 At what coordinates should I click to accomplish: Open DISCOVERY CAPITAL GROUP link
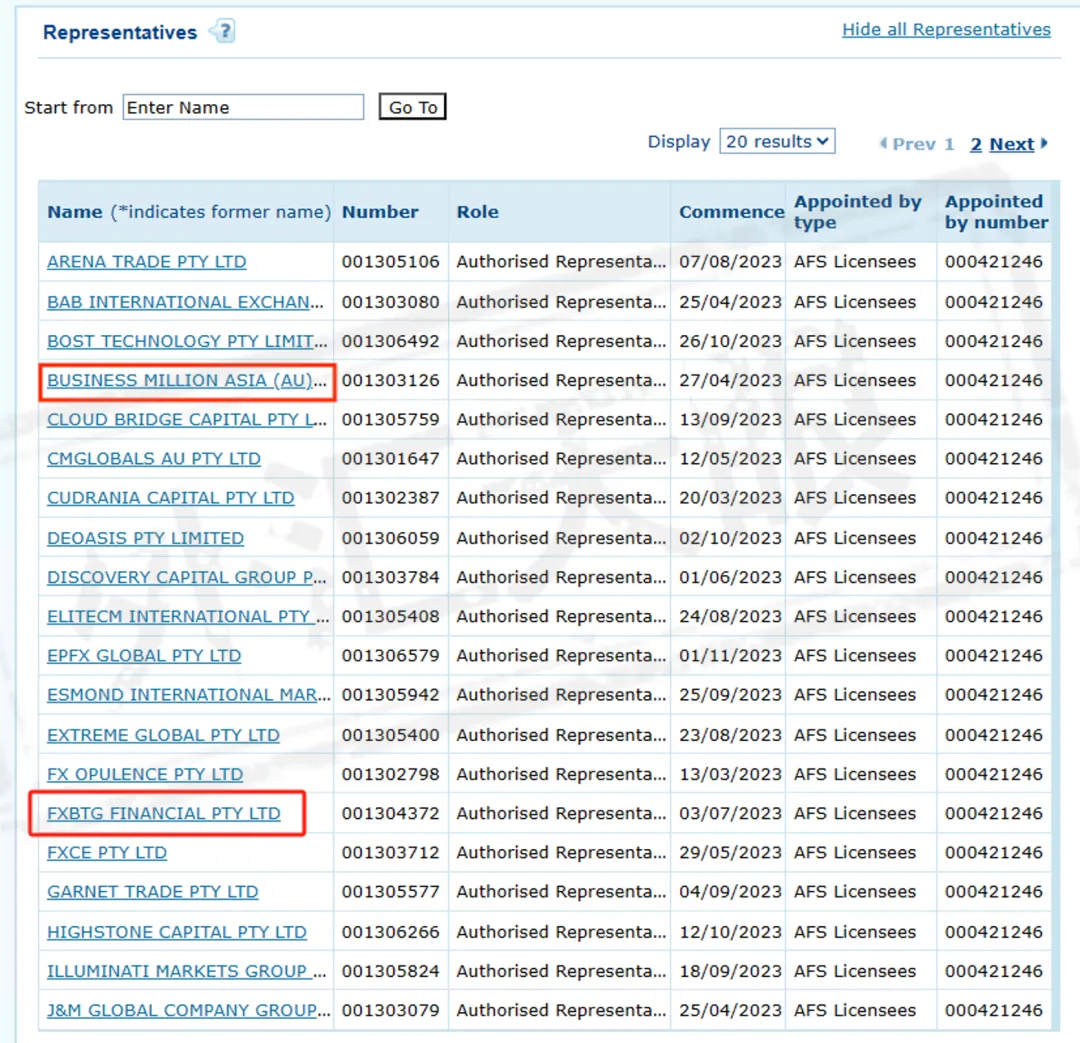[187, 577]
